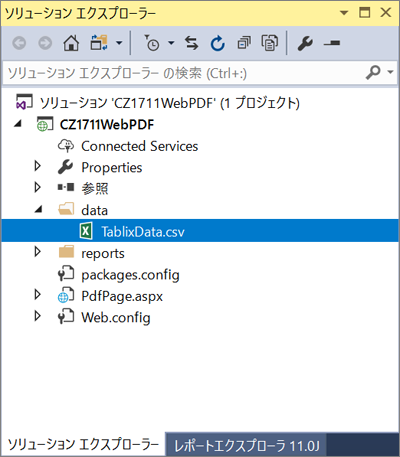400x457 pixels.
Task: Open the search options dropdown
Action: (390, 72)
